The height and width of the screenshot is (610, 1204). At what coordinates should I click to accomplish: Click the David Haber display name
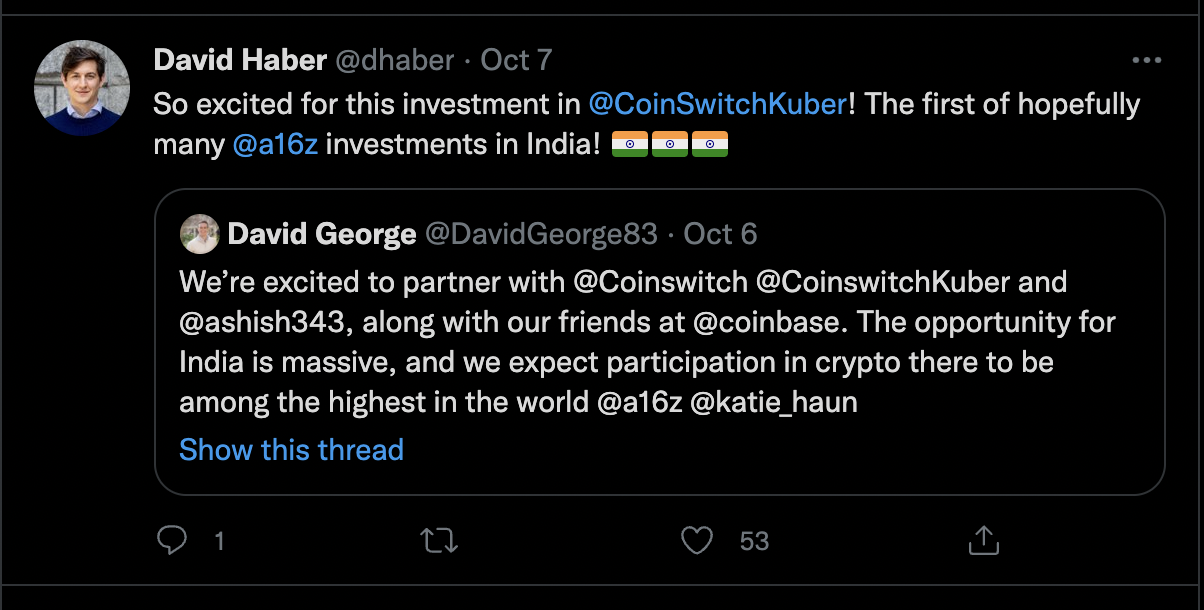point(240,60)
